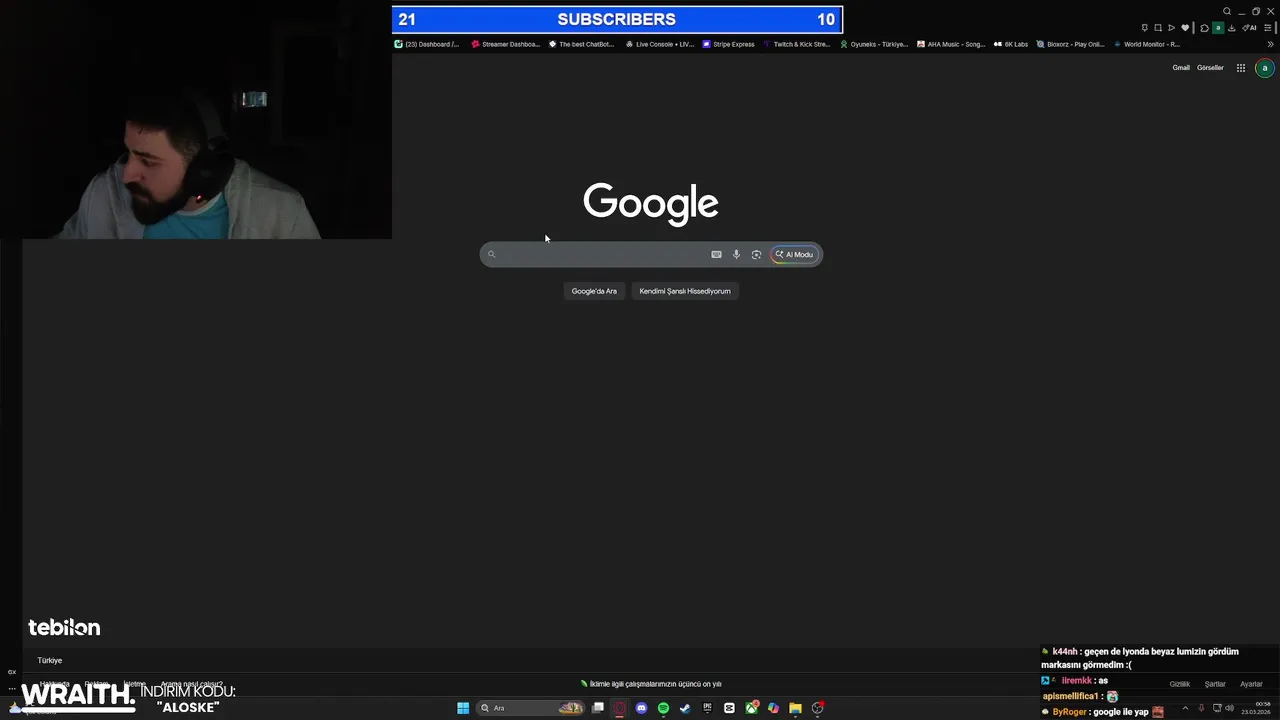Click the pin icon in browser toolbar
This screenshot has height=720, width=1280.
(1145, 27)
